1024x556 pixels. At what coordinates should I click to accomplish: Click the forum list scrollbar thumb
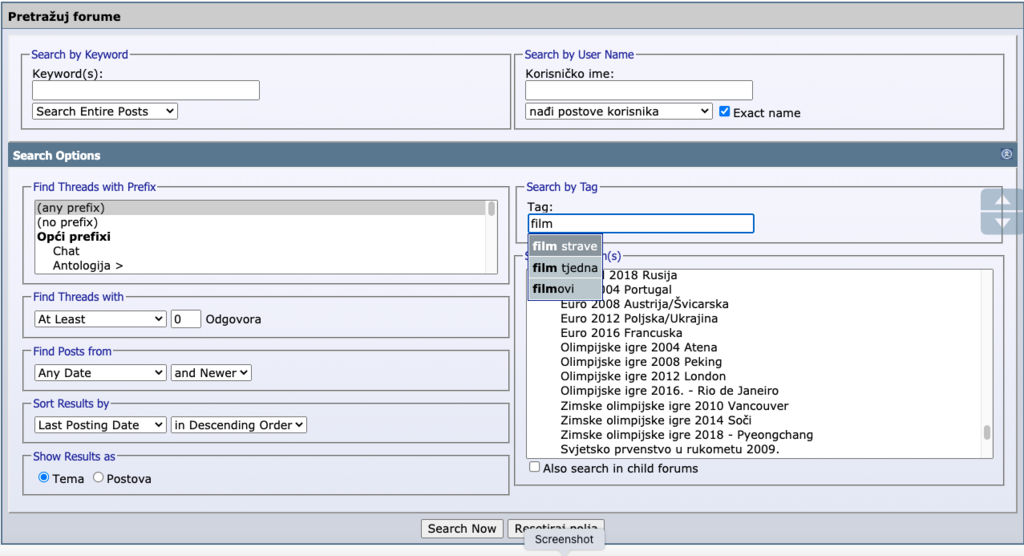(x=987, y=432)
